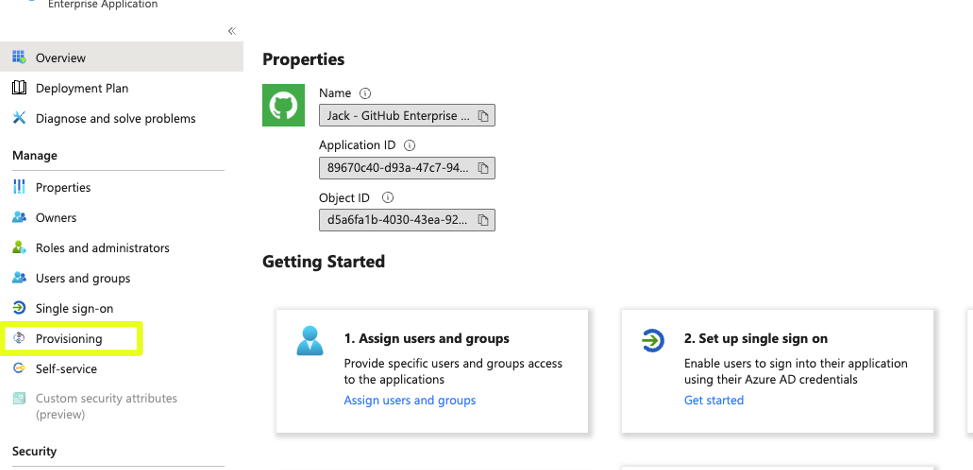Click the '1. Assign users and groups' heading

coord(427,338)
